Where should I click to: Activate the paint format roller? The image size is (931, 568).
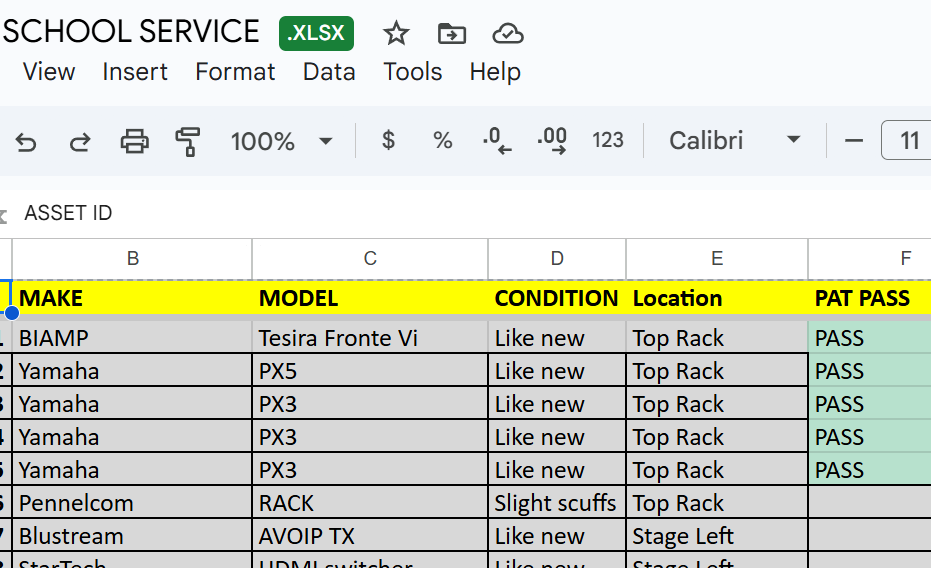coord(187,141)
